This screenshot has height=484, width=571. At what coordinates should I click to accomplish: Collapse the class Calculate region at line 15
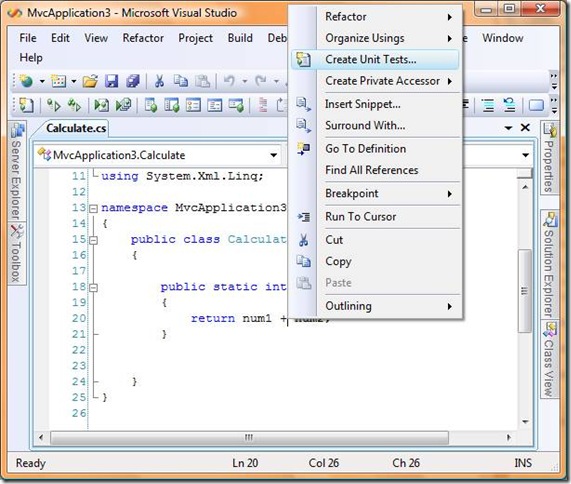[x=94, y=240]
